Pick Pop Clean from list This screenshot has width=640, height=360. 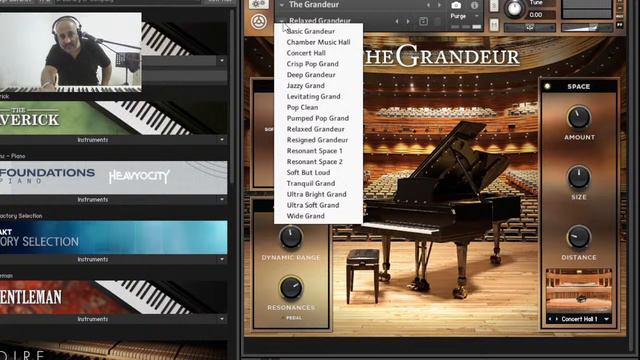302,107
